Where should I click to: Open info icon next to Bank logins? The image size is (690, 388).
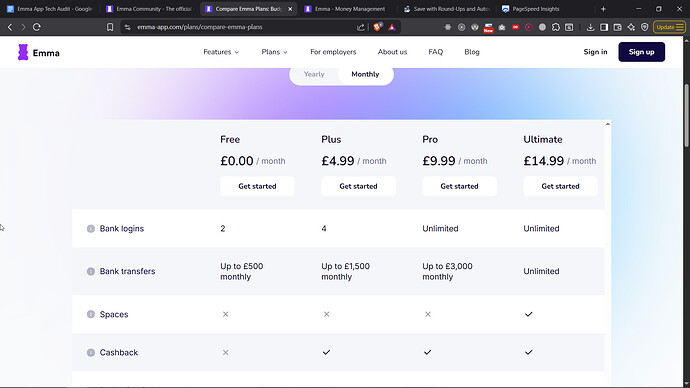click(91, 229)
